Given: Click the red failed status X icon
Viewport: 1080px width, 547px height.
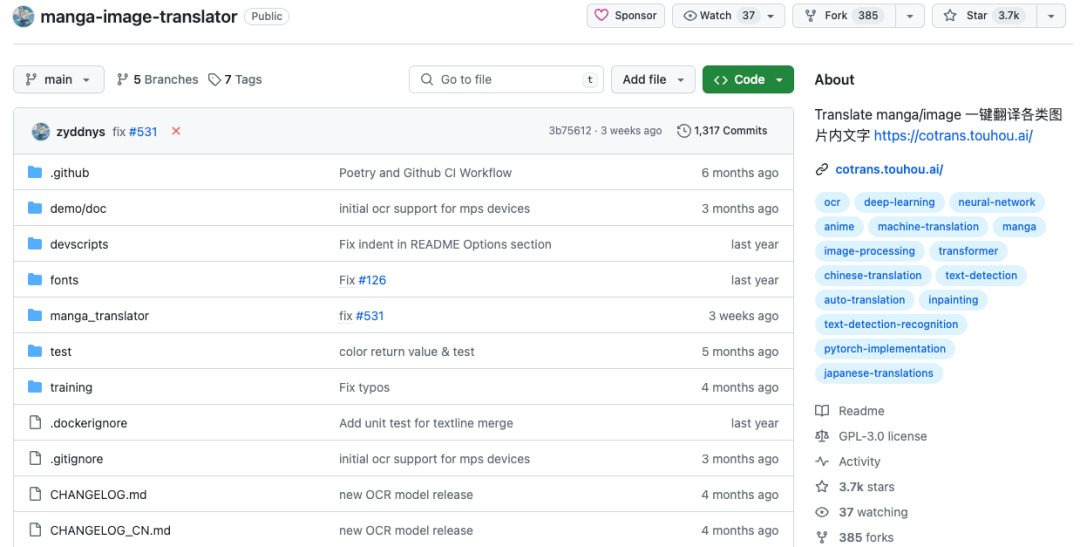Looking at the screenshot, I should pyautogui.click(x=176, y=131).
